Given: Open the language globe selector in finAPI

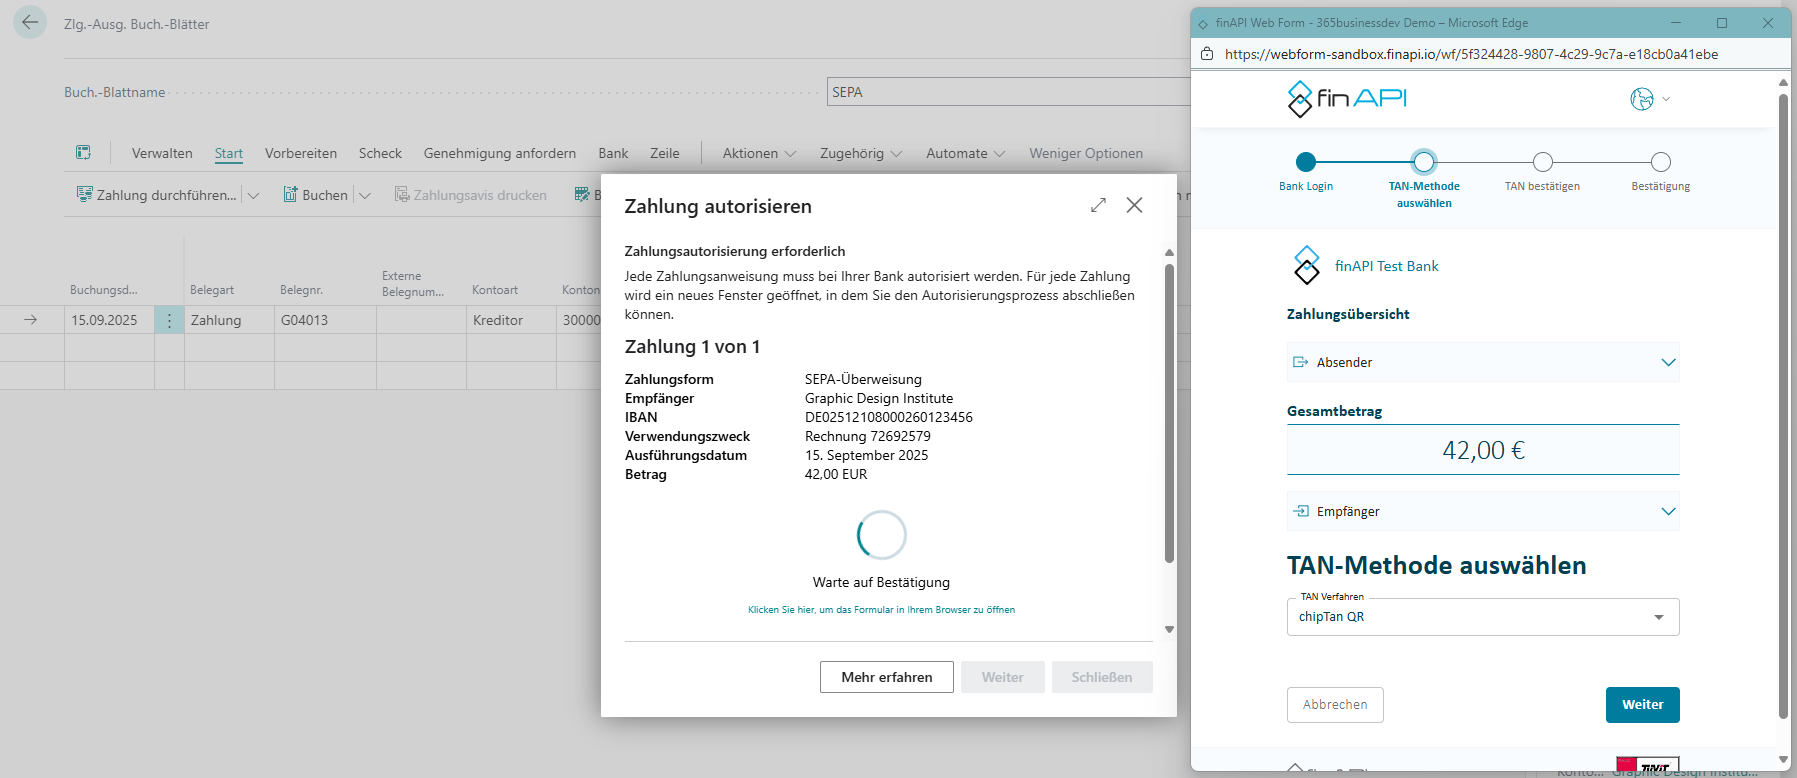Looking at the screenshot, I should (x=1649, y=99).
